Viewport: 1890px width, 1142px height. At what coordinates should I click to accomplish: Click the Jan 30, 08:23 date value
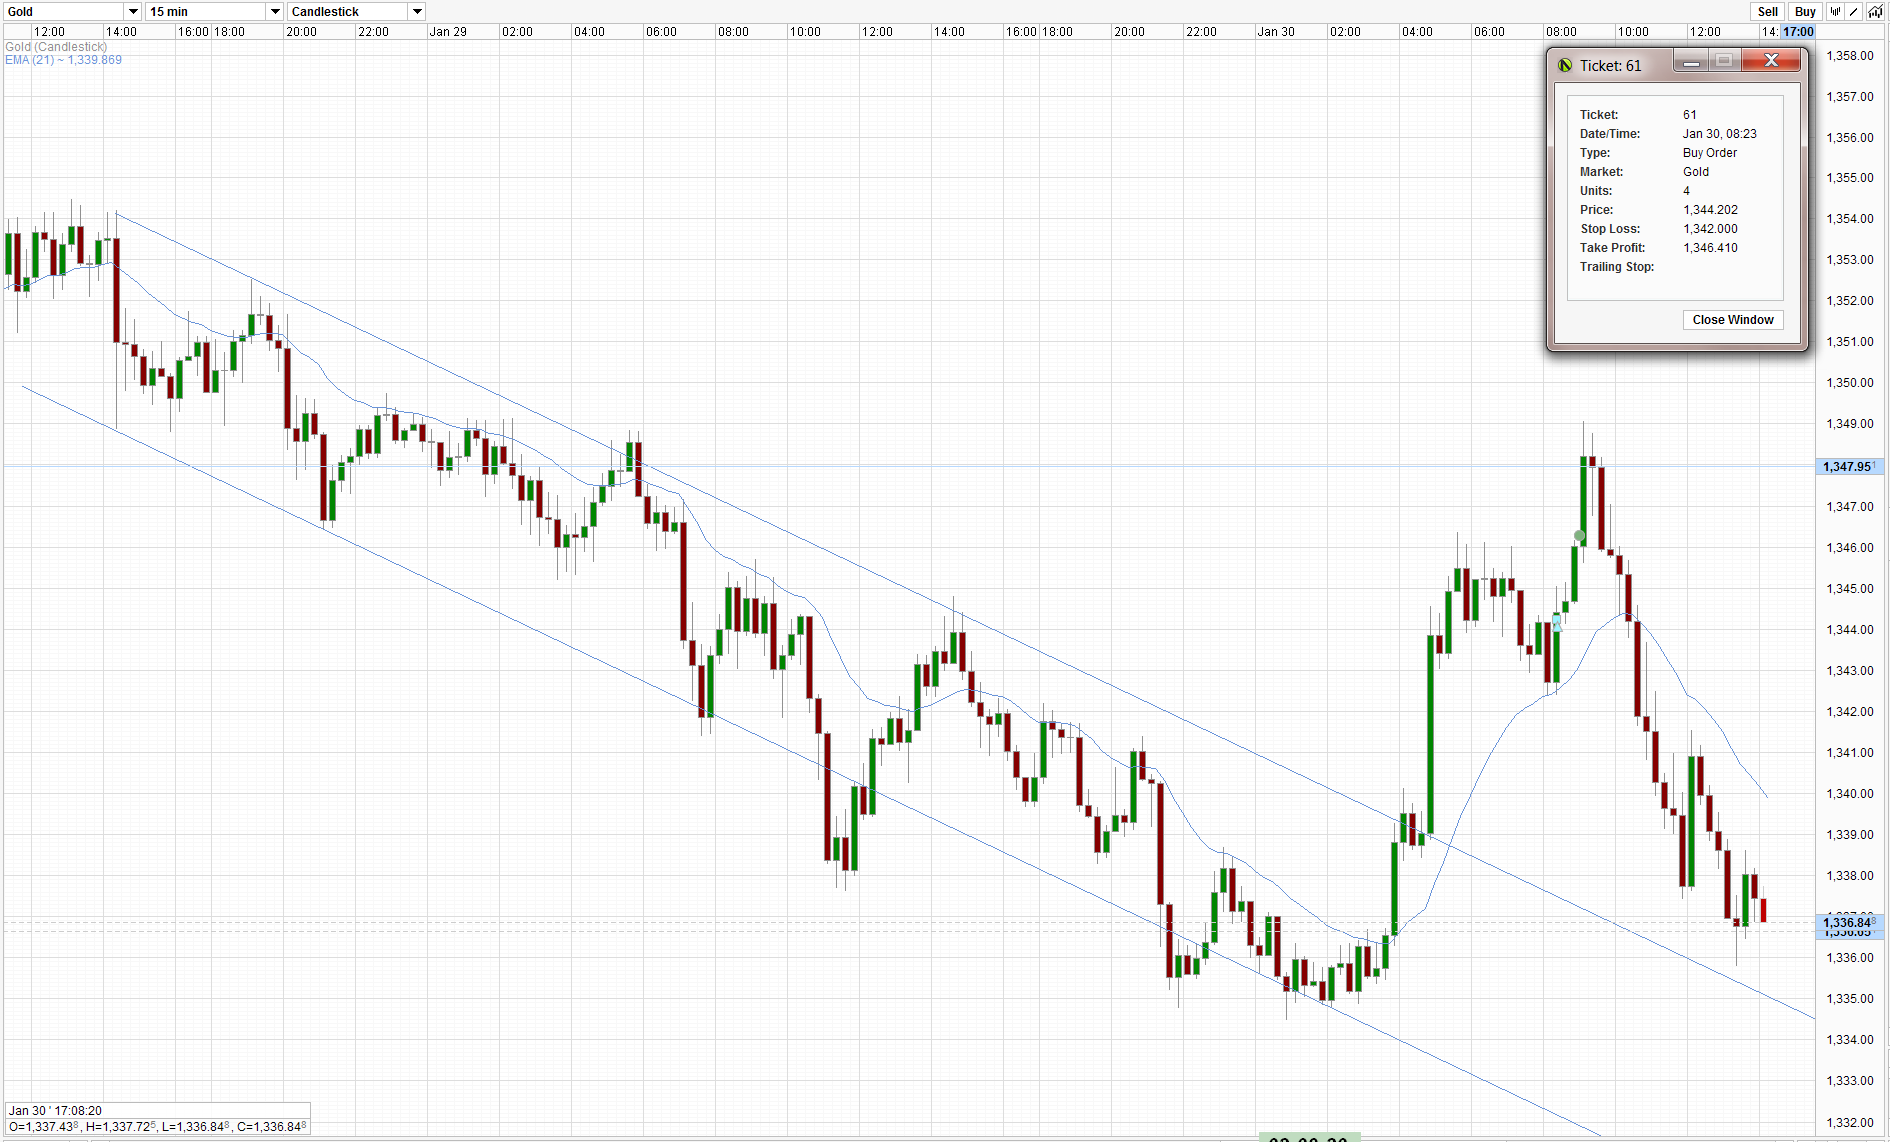[1719, 134]
